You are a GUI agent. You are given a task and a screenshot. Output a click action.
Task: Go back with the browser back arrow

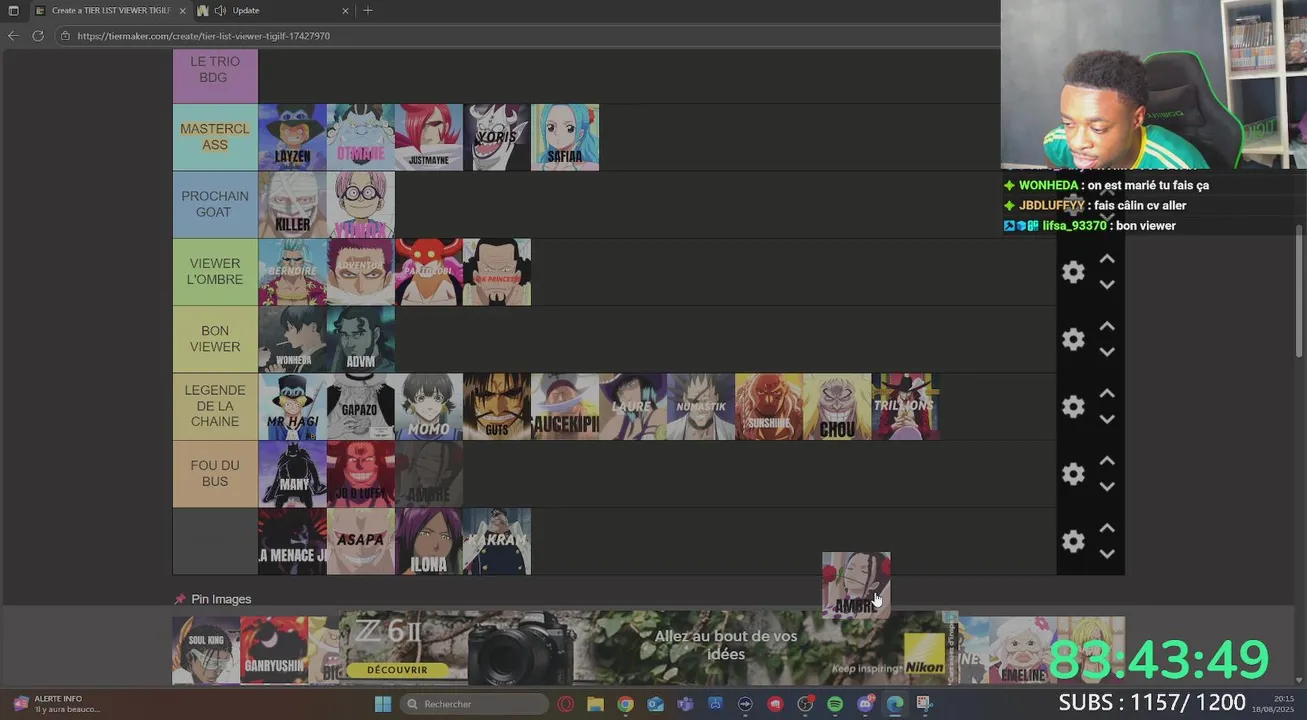click(13, 35)
